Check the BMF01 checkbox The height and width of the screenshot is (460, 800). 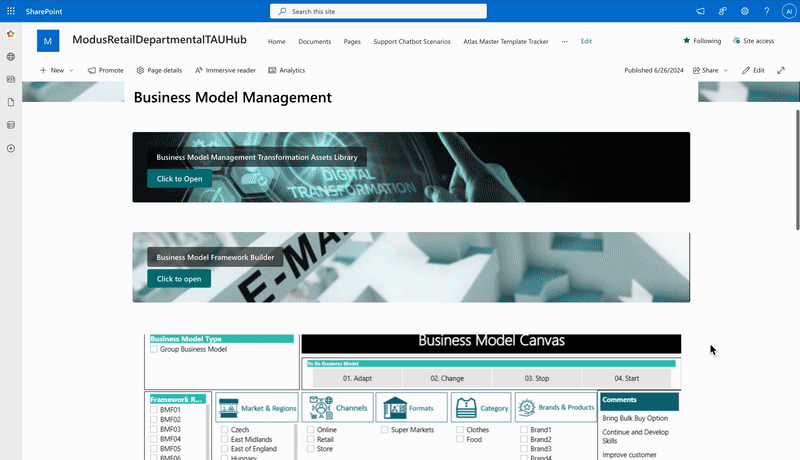pos(154,410)
